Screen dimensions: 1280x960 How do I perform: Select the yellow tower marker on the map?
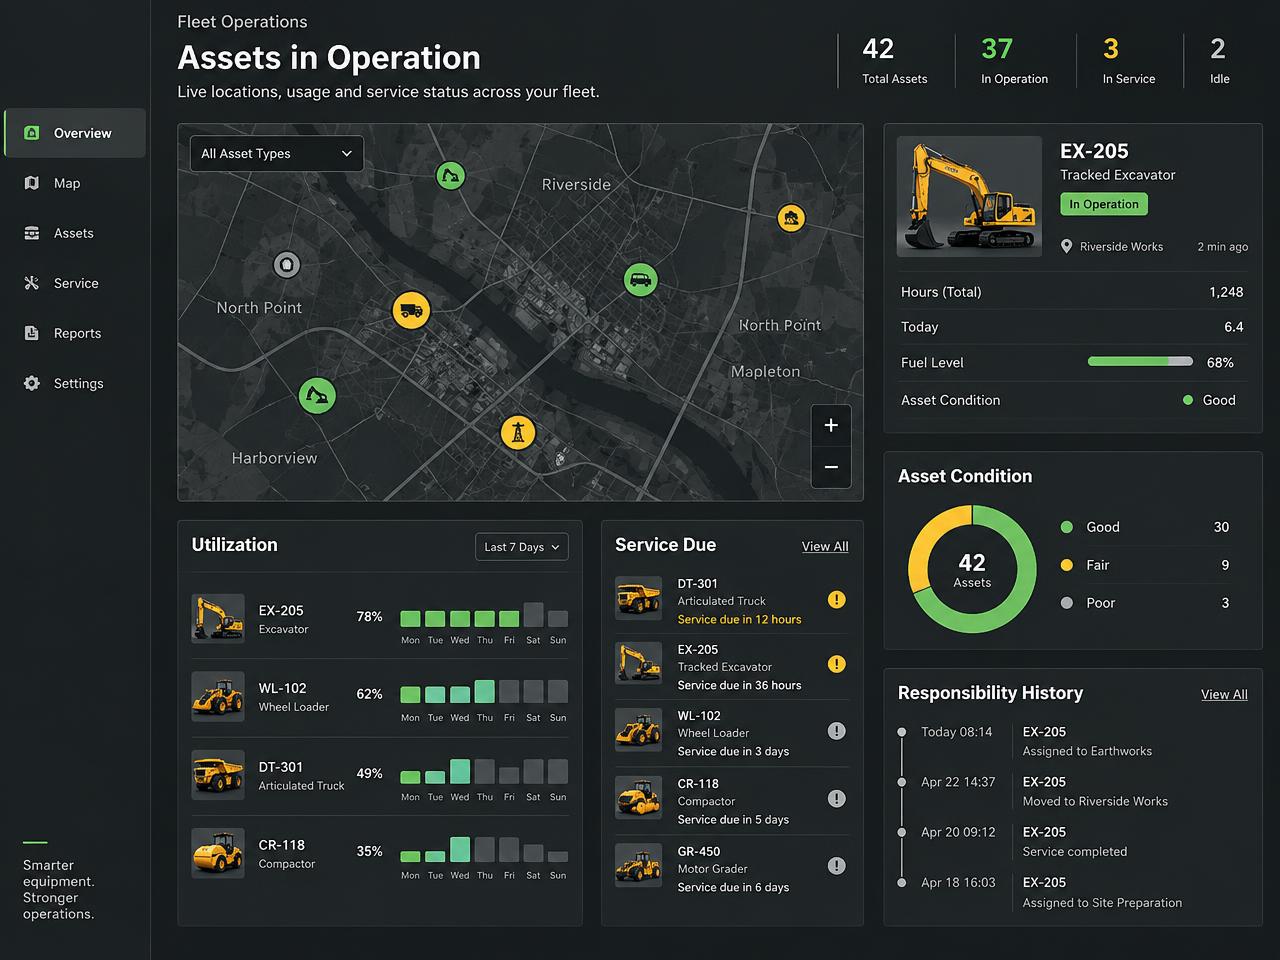click(x=517, y=433)
